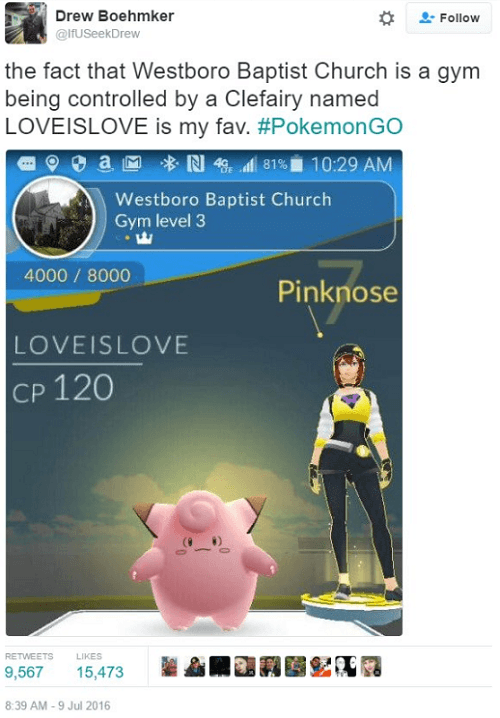
Task: Tap the message bubble status bar icon
Action: pos(27,163)
